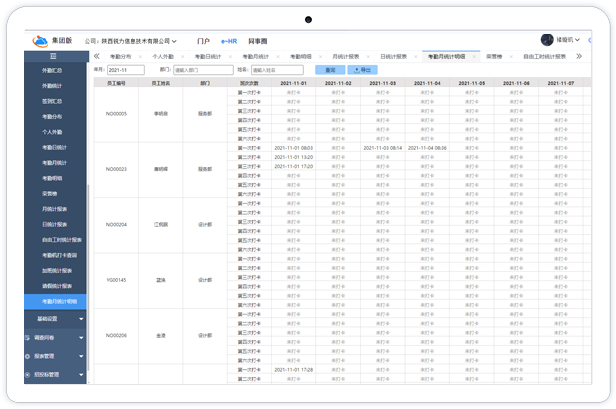Click the 2021-11-01 column header
This screenshot has height=409, width=616.
pos(293,83)
